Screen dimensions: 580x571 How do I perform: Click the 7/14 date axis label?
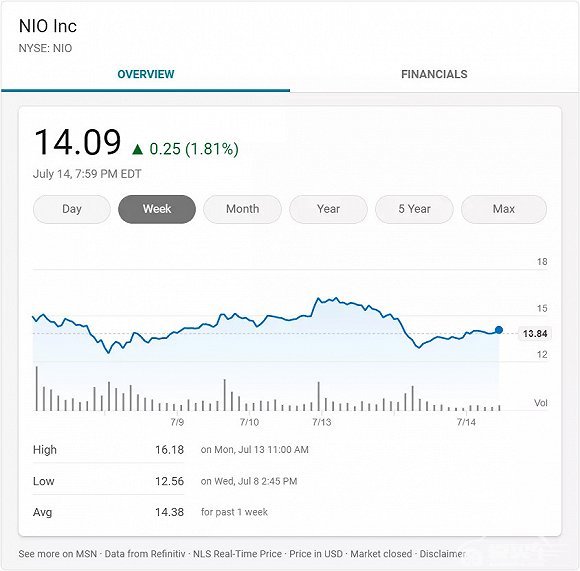pyautogui.click(x=466, y=422)
